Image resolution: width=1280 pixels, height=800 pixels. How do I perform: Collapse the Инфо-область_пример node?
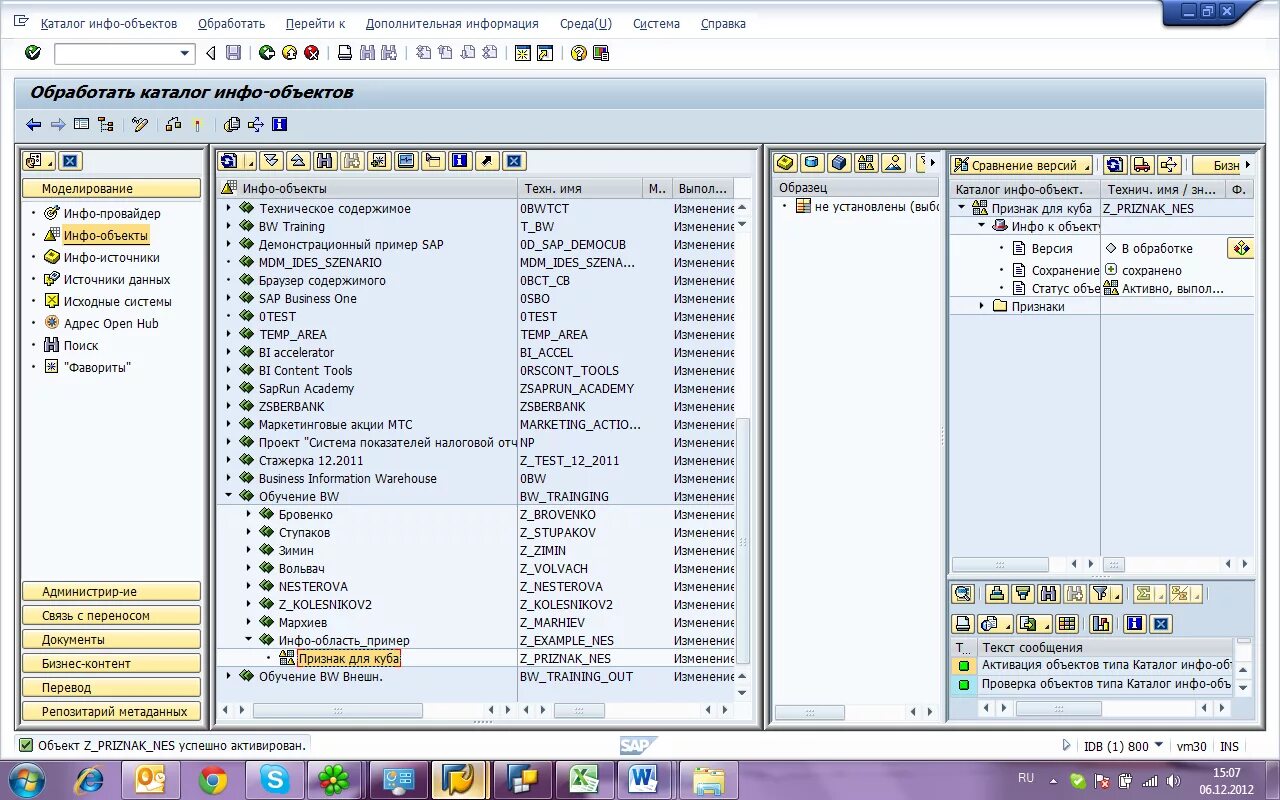(x=248, y=640)
